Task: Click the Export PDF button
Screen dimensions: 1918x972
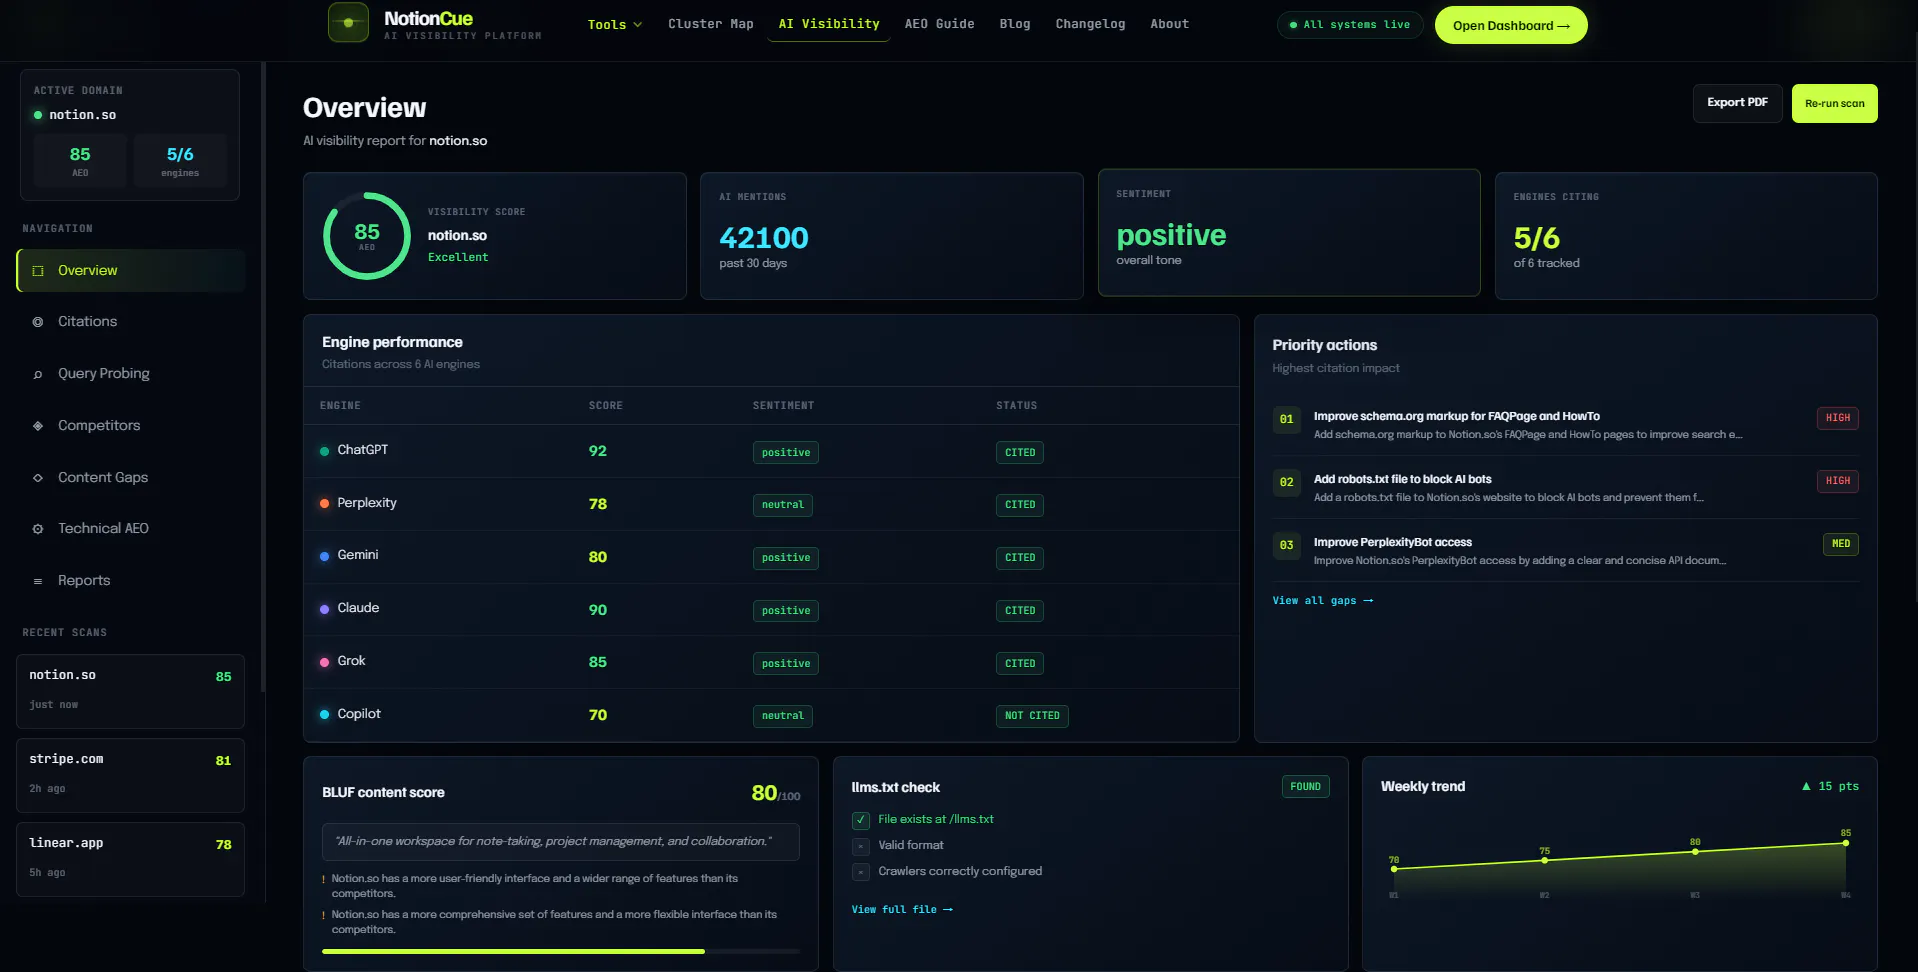Action: point(1737,103)
